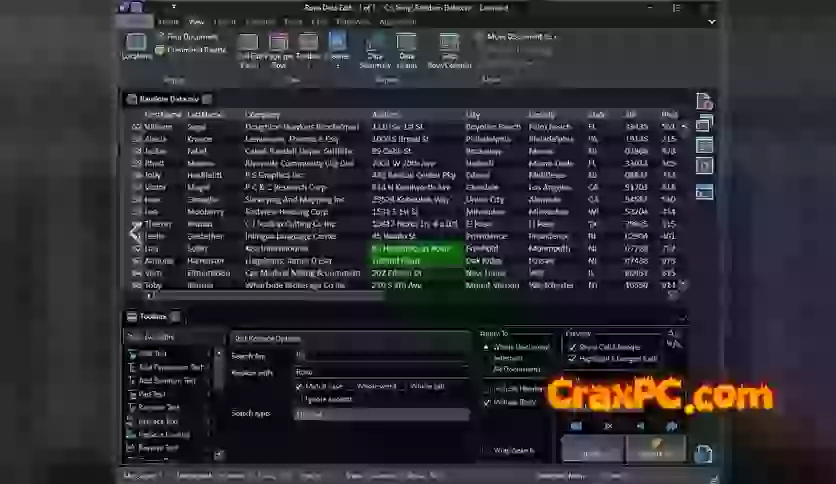The width and height of the screenshot is (836, 484).
Task: Click the Locations icon in the ribbon
Action: click(136, 47)
